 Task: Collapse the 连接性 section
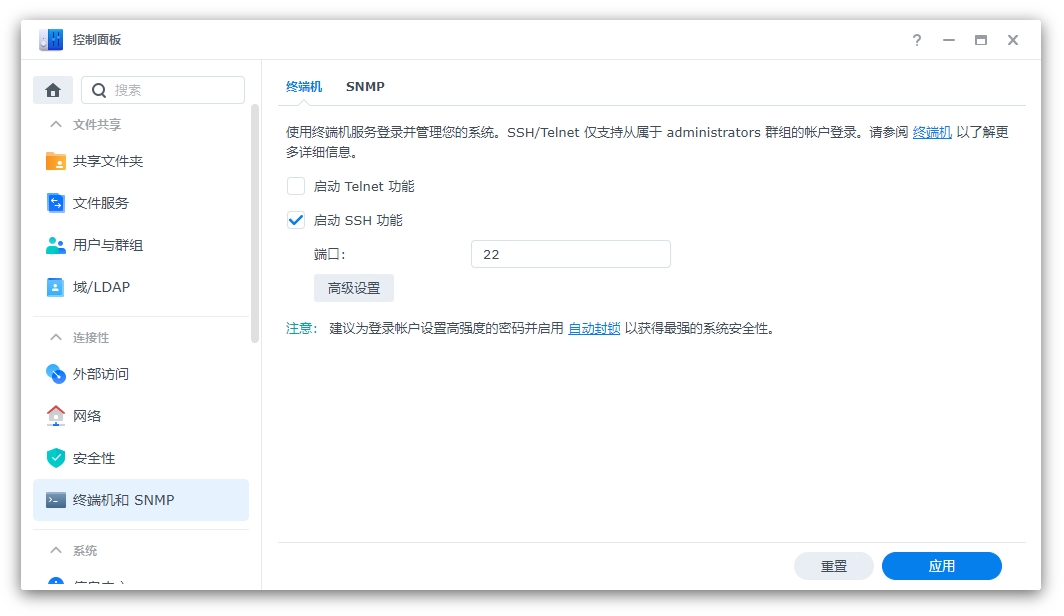pos(56,337)
